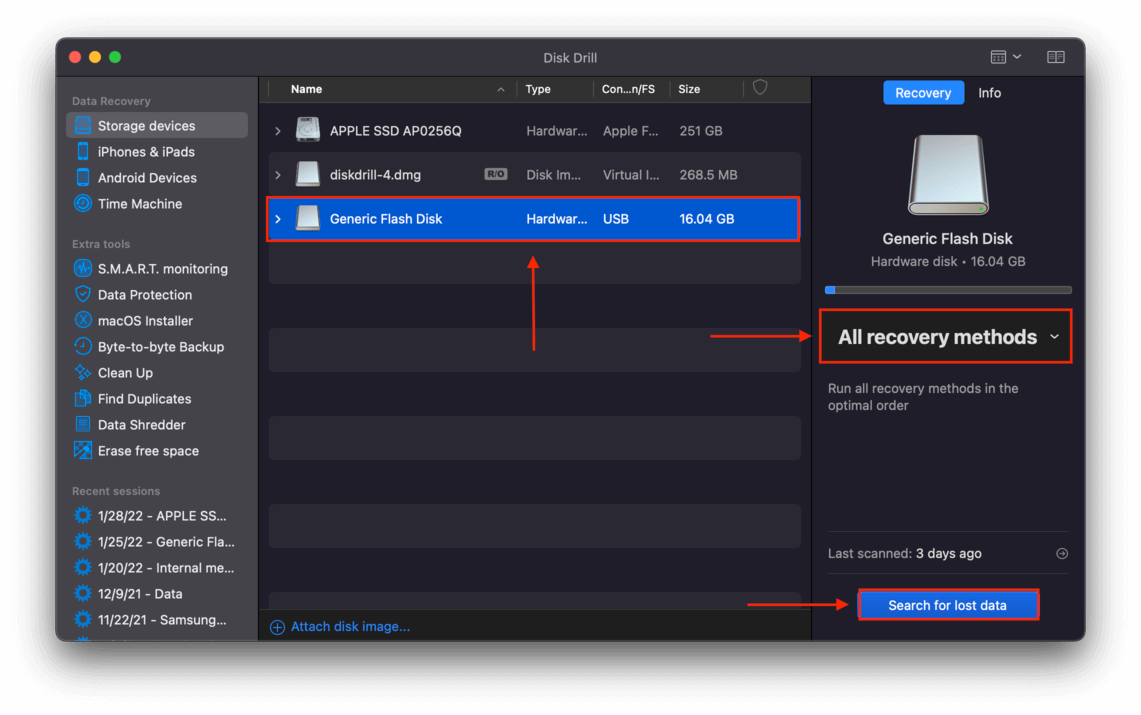Open the S.M.A.R.T. monitoring icon
Screen dimensions: 1141x715
[x=83, y=268]
